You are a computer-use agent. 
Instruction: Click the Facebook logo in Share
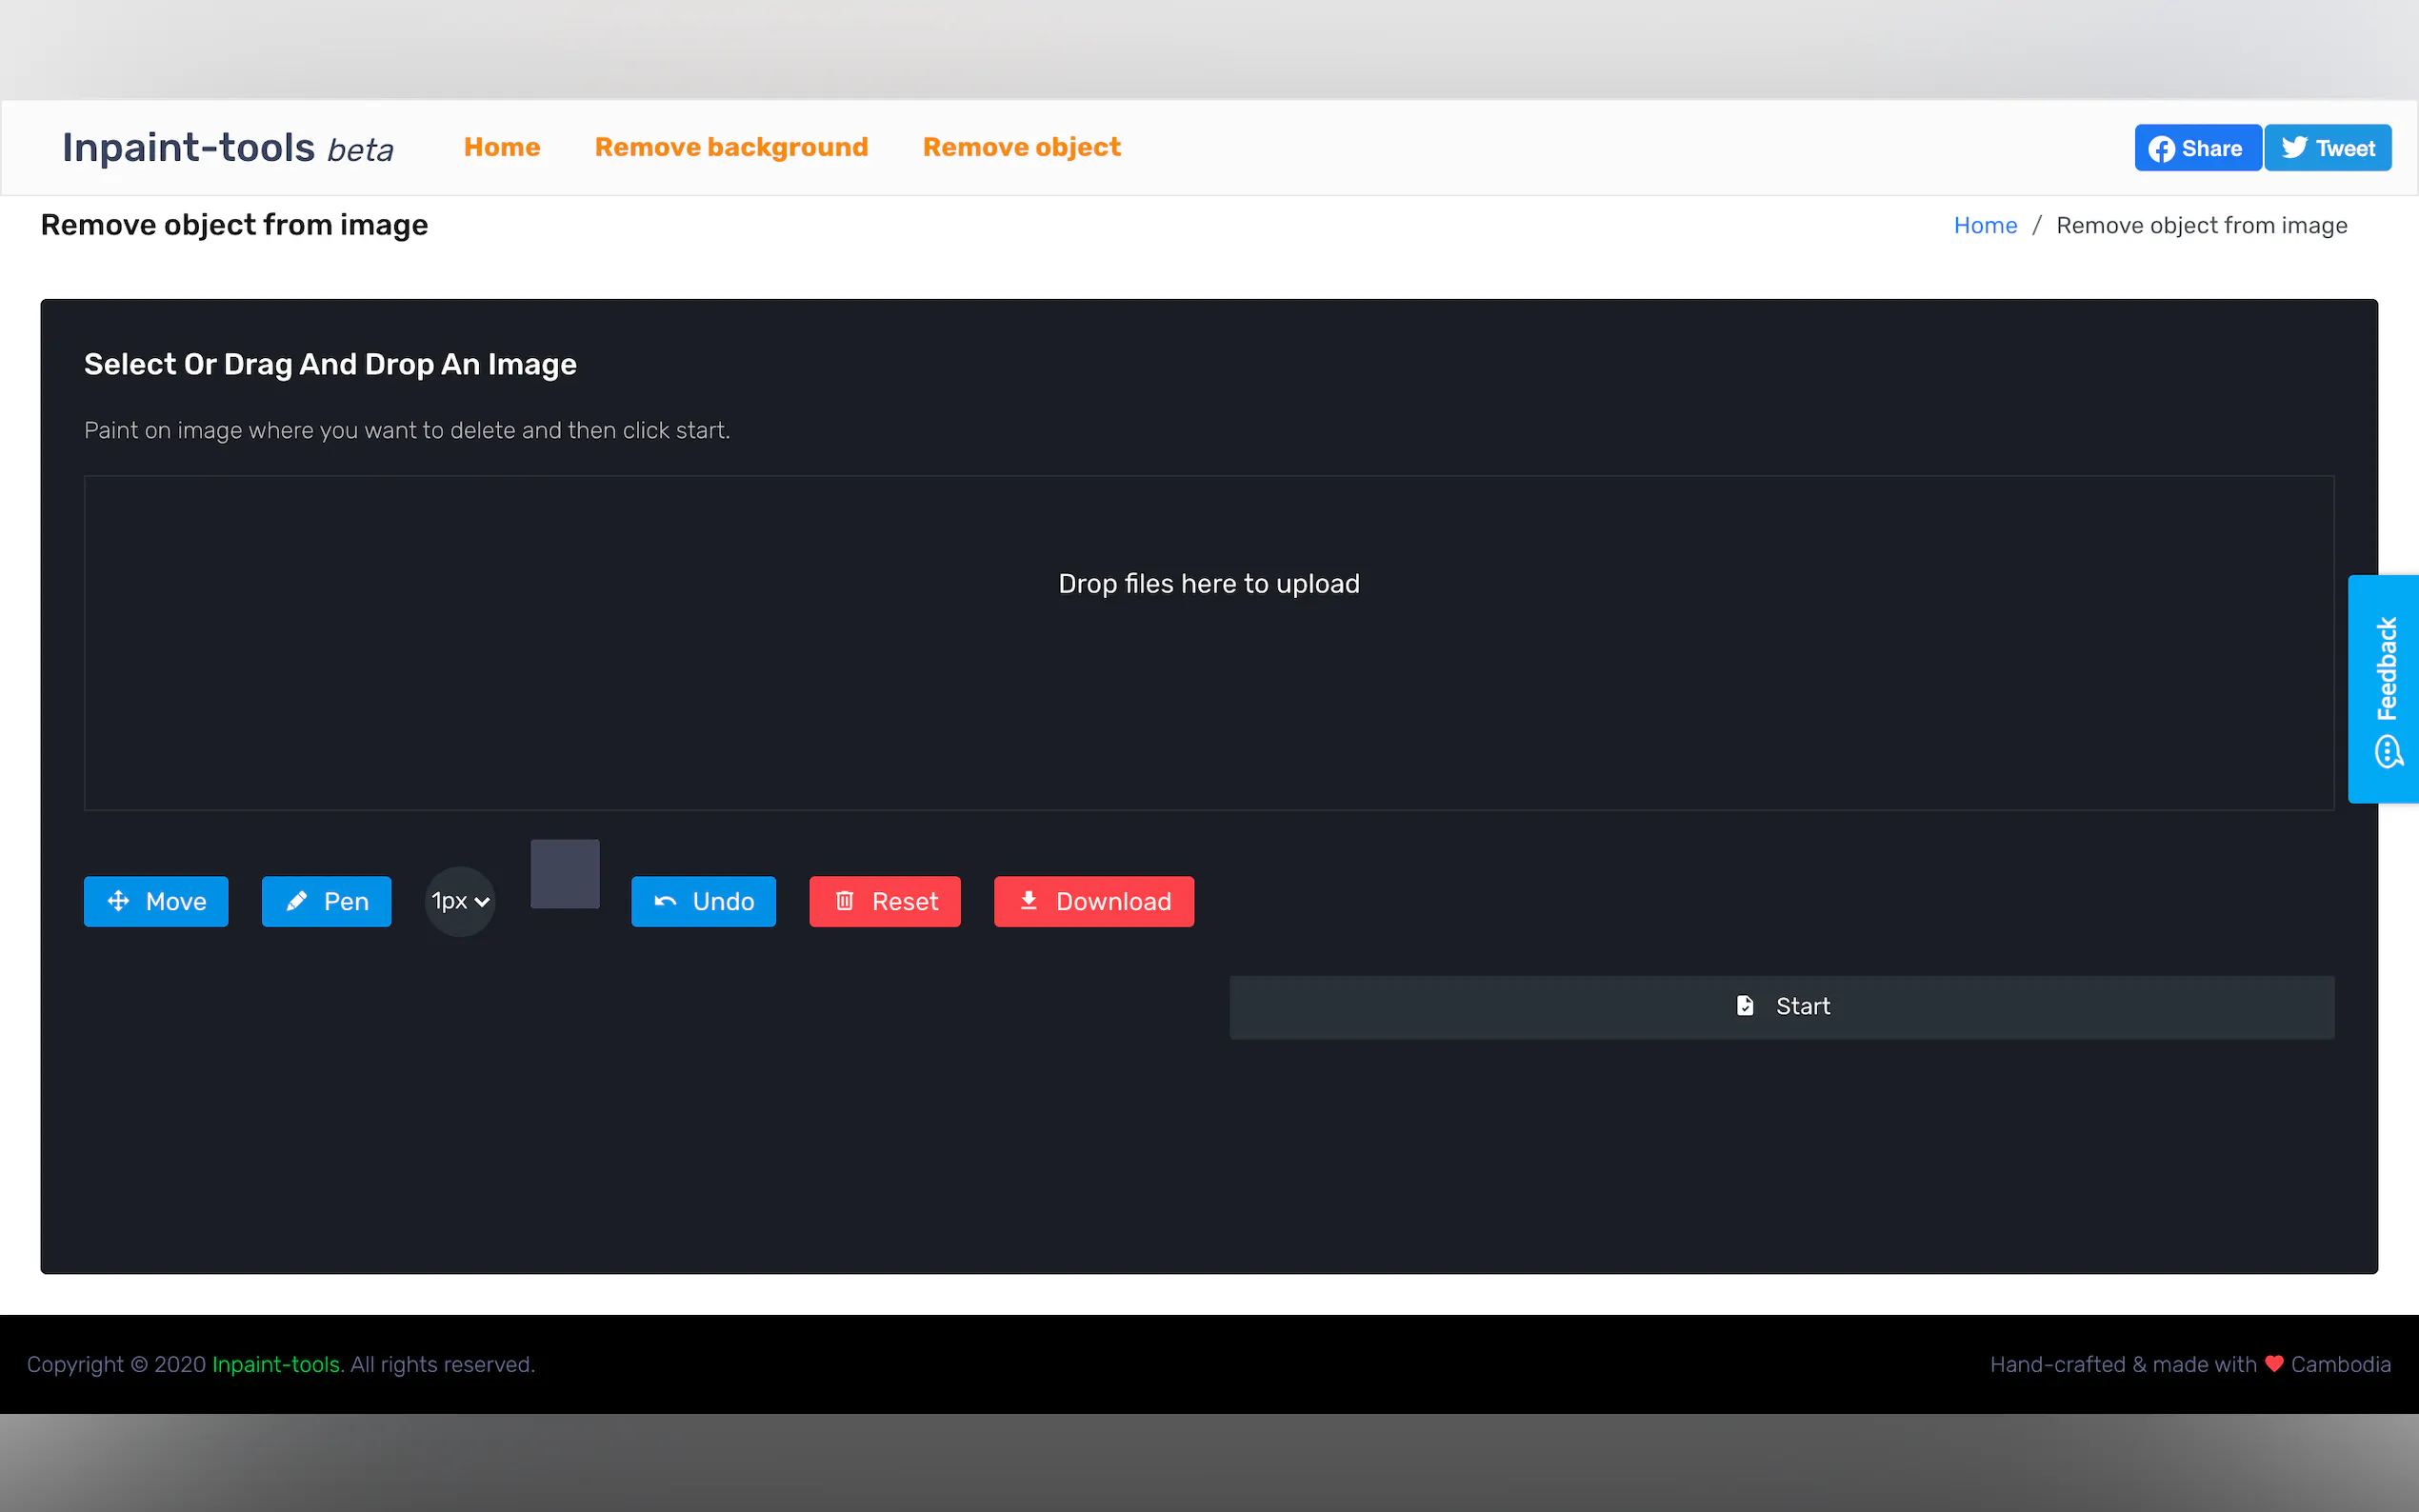pos(2161,149)
